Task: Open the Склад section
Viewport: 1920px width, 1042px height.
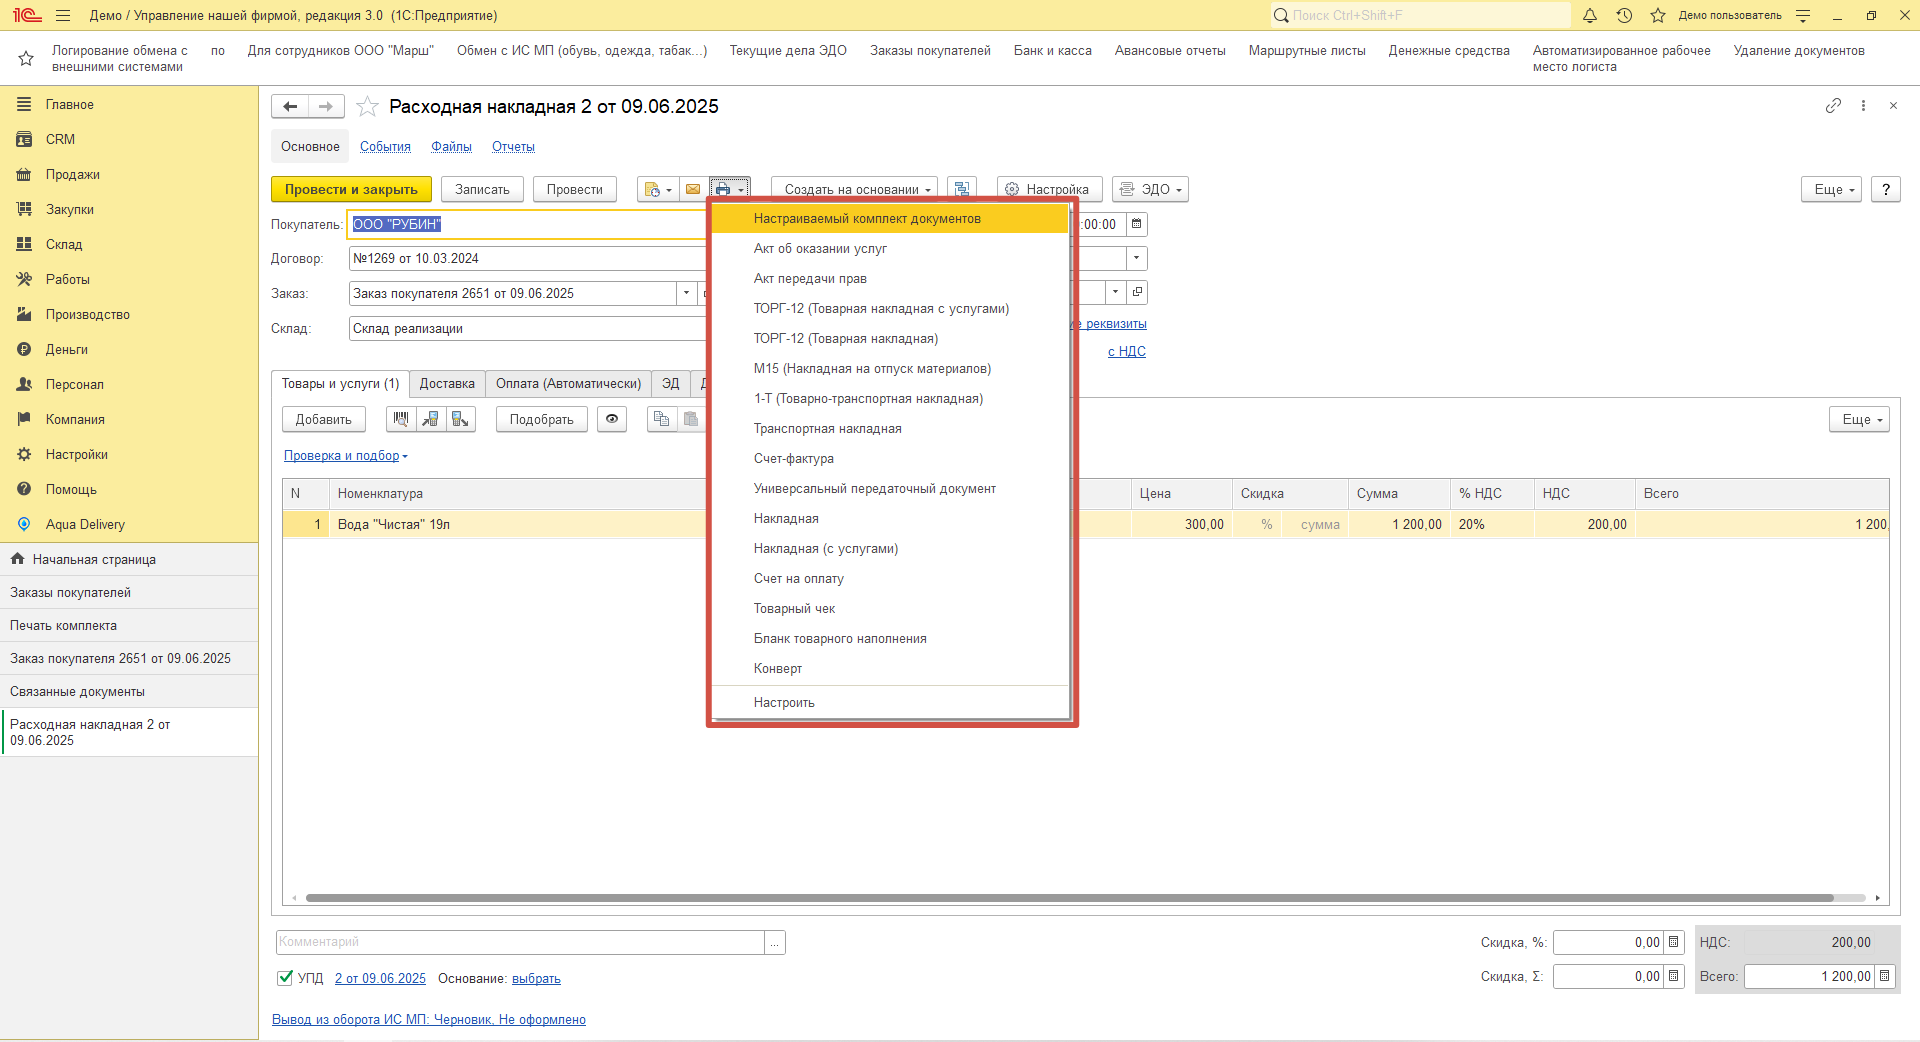Action: tap(64, 244)
